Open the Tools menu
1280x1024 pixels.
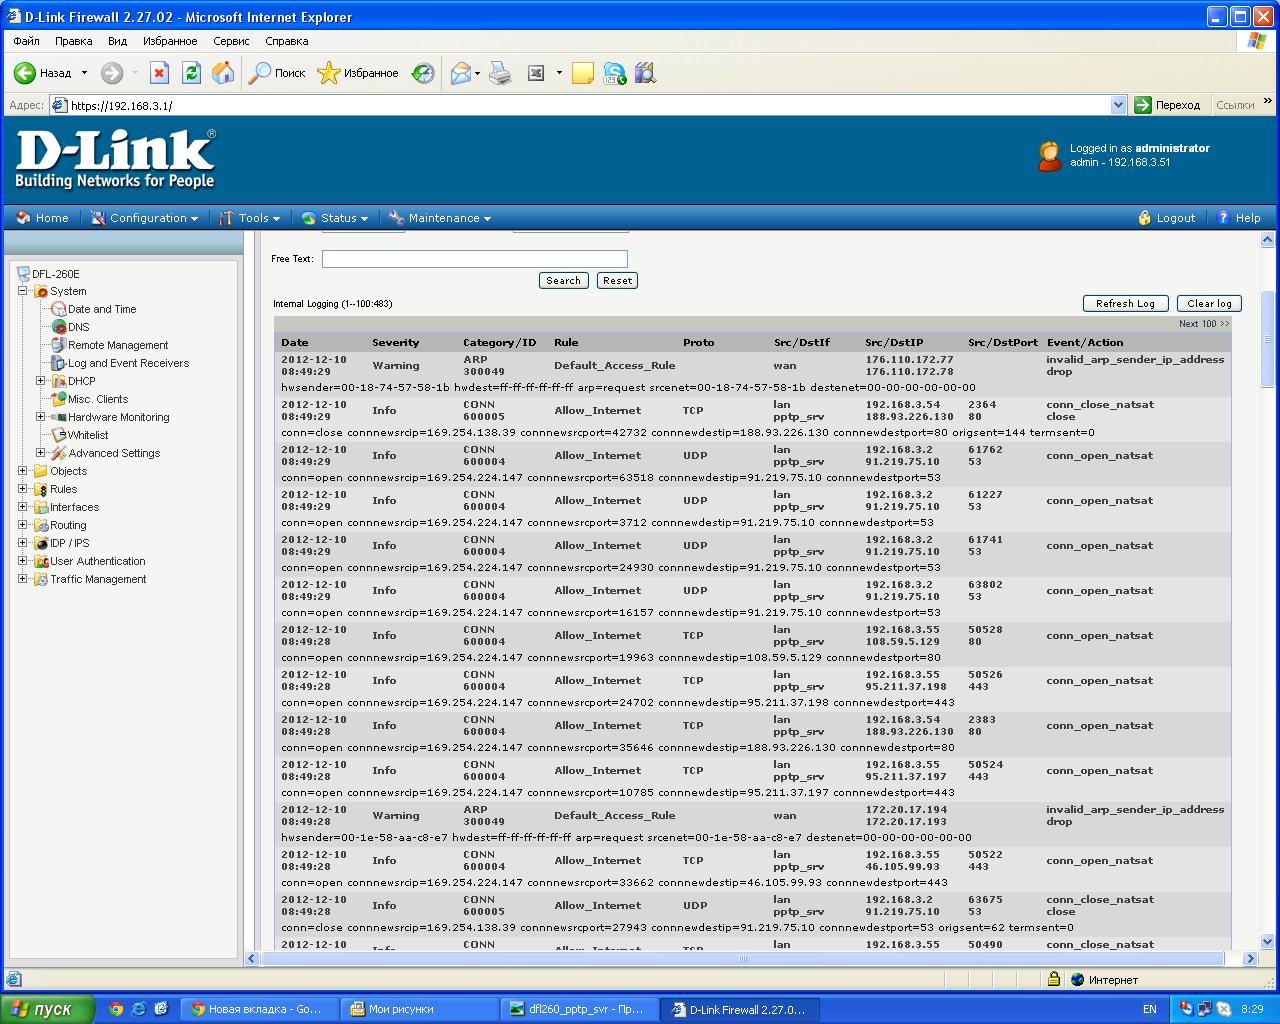pyautogui.click(x=250, y=218)
